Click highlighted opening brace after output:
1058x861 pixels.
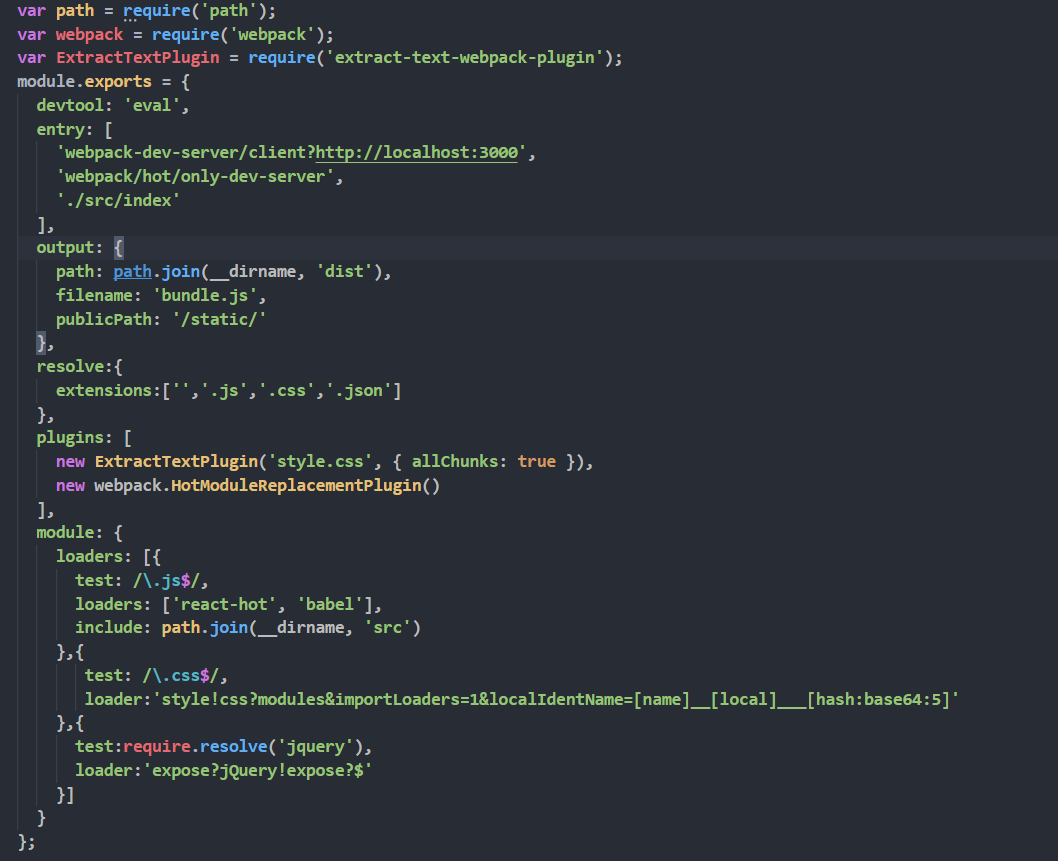(118, 248)
